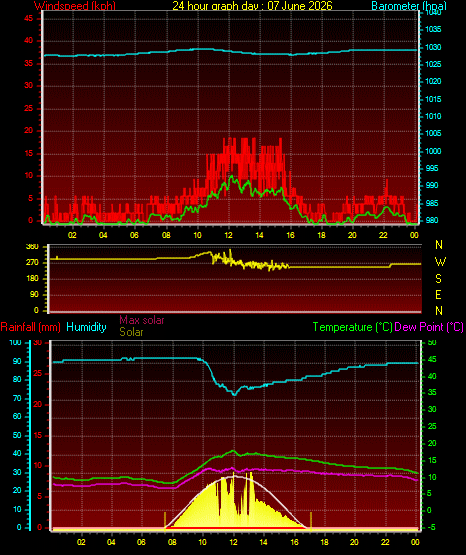
Task: Click '100' on the cyan Humidity axis
Action: point(15,342)
